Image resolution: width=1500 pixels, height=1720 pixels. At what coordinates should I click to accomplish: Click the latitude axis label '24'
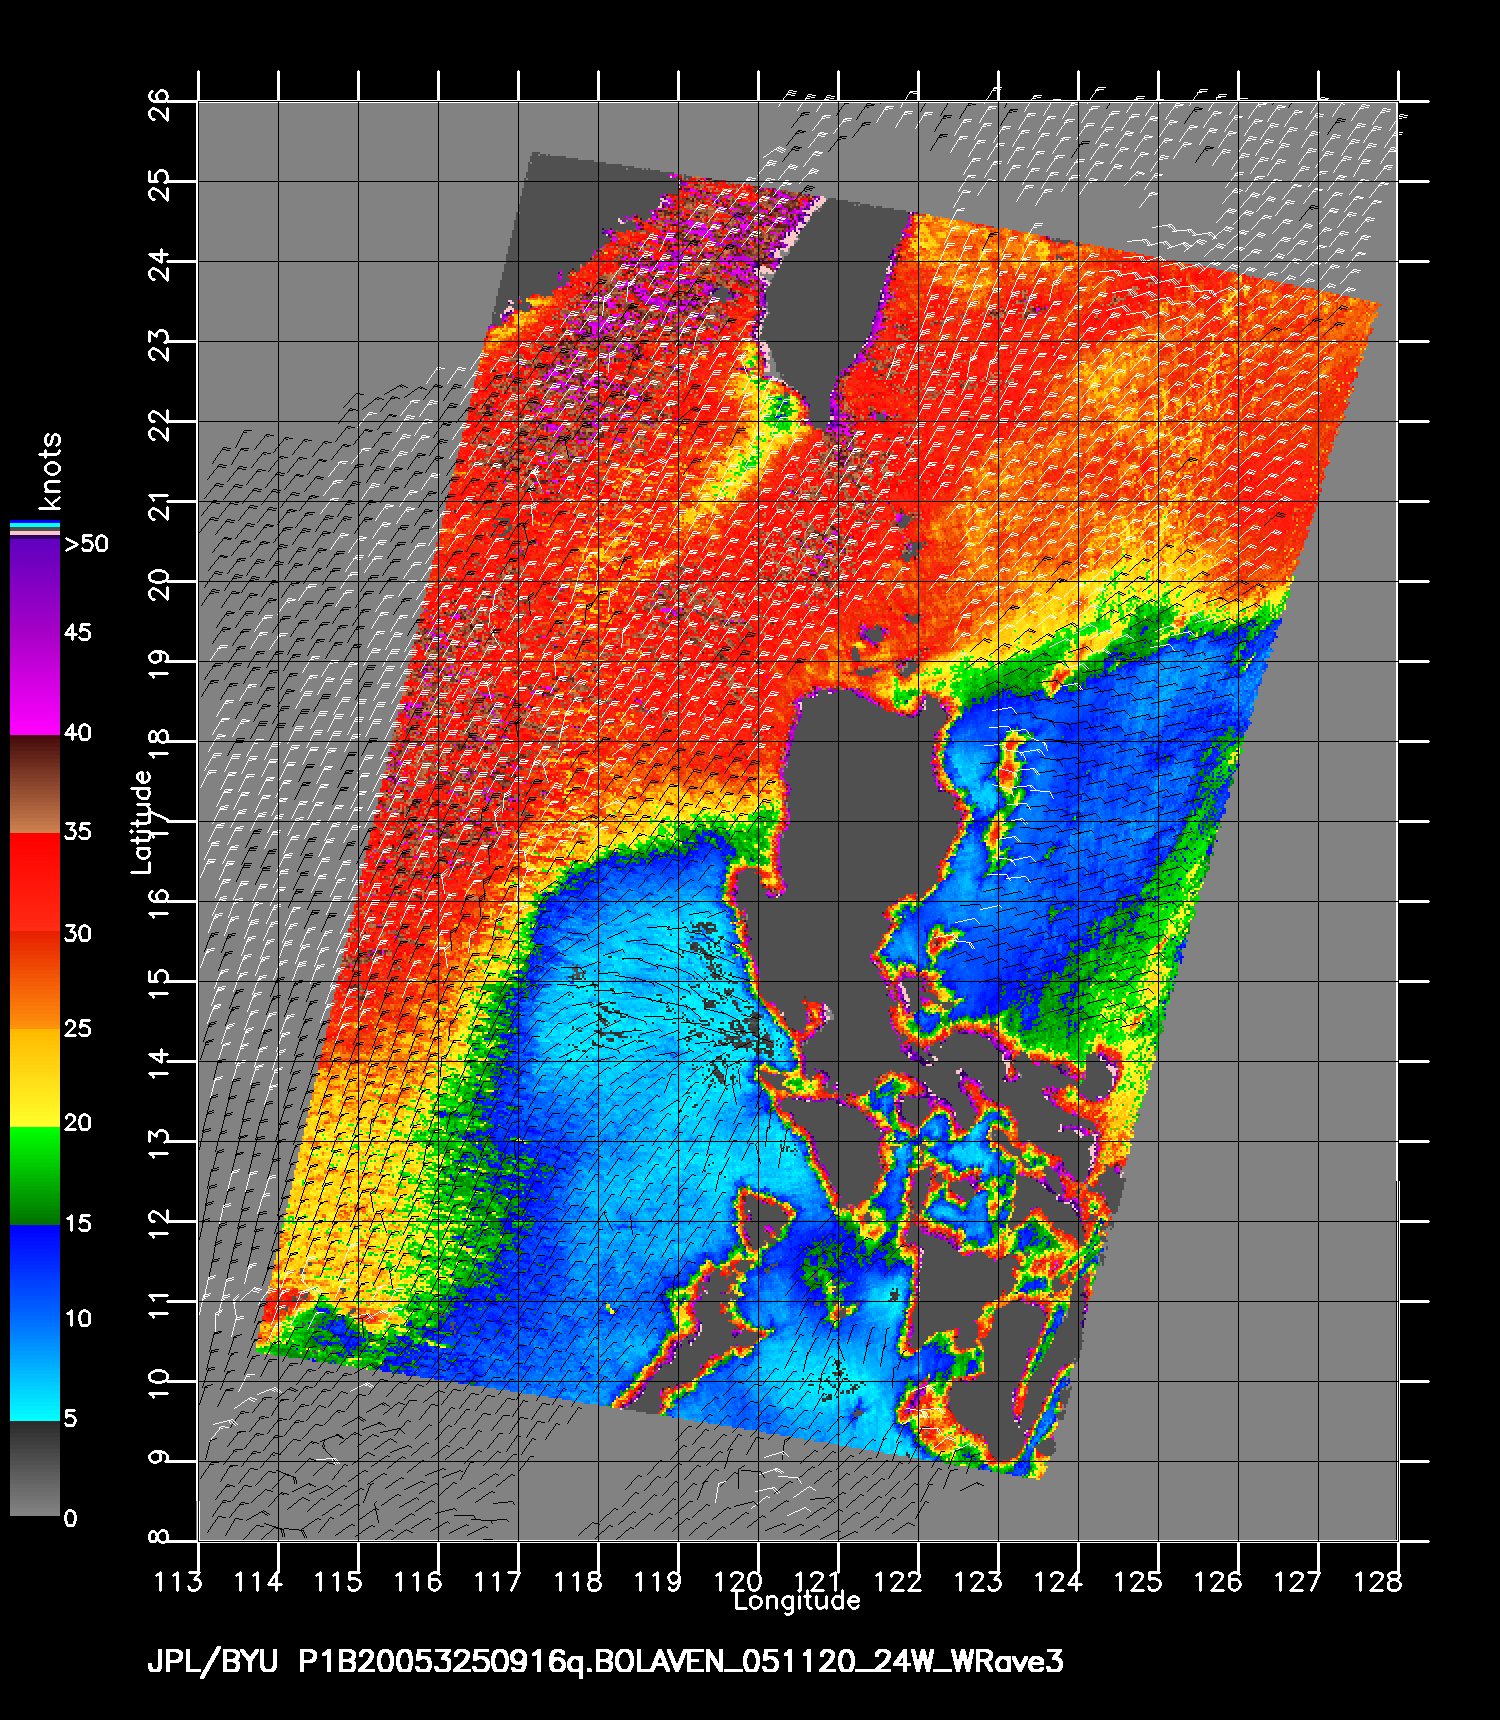(x=160, y=264)
